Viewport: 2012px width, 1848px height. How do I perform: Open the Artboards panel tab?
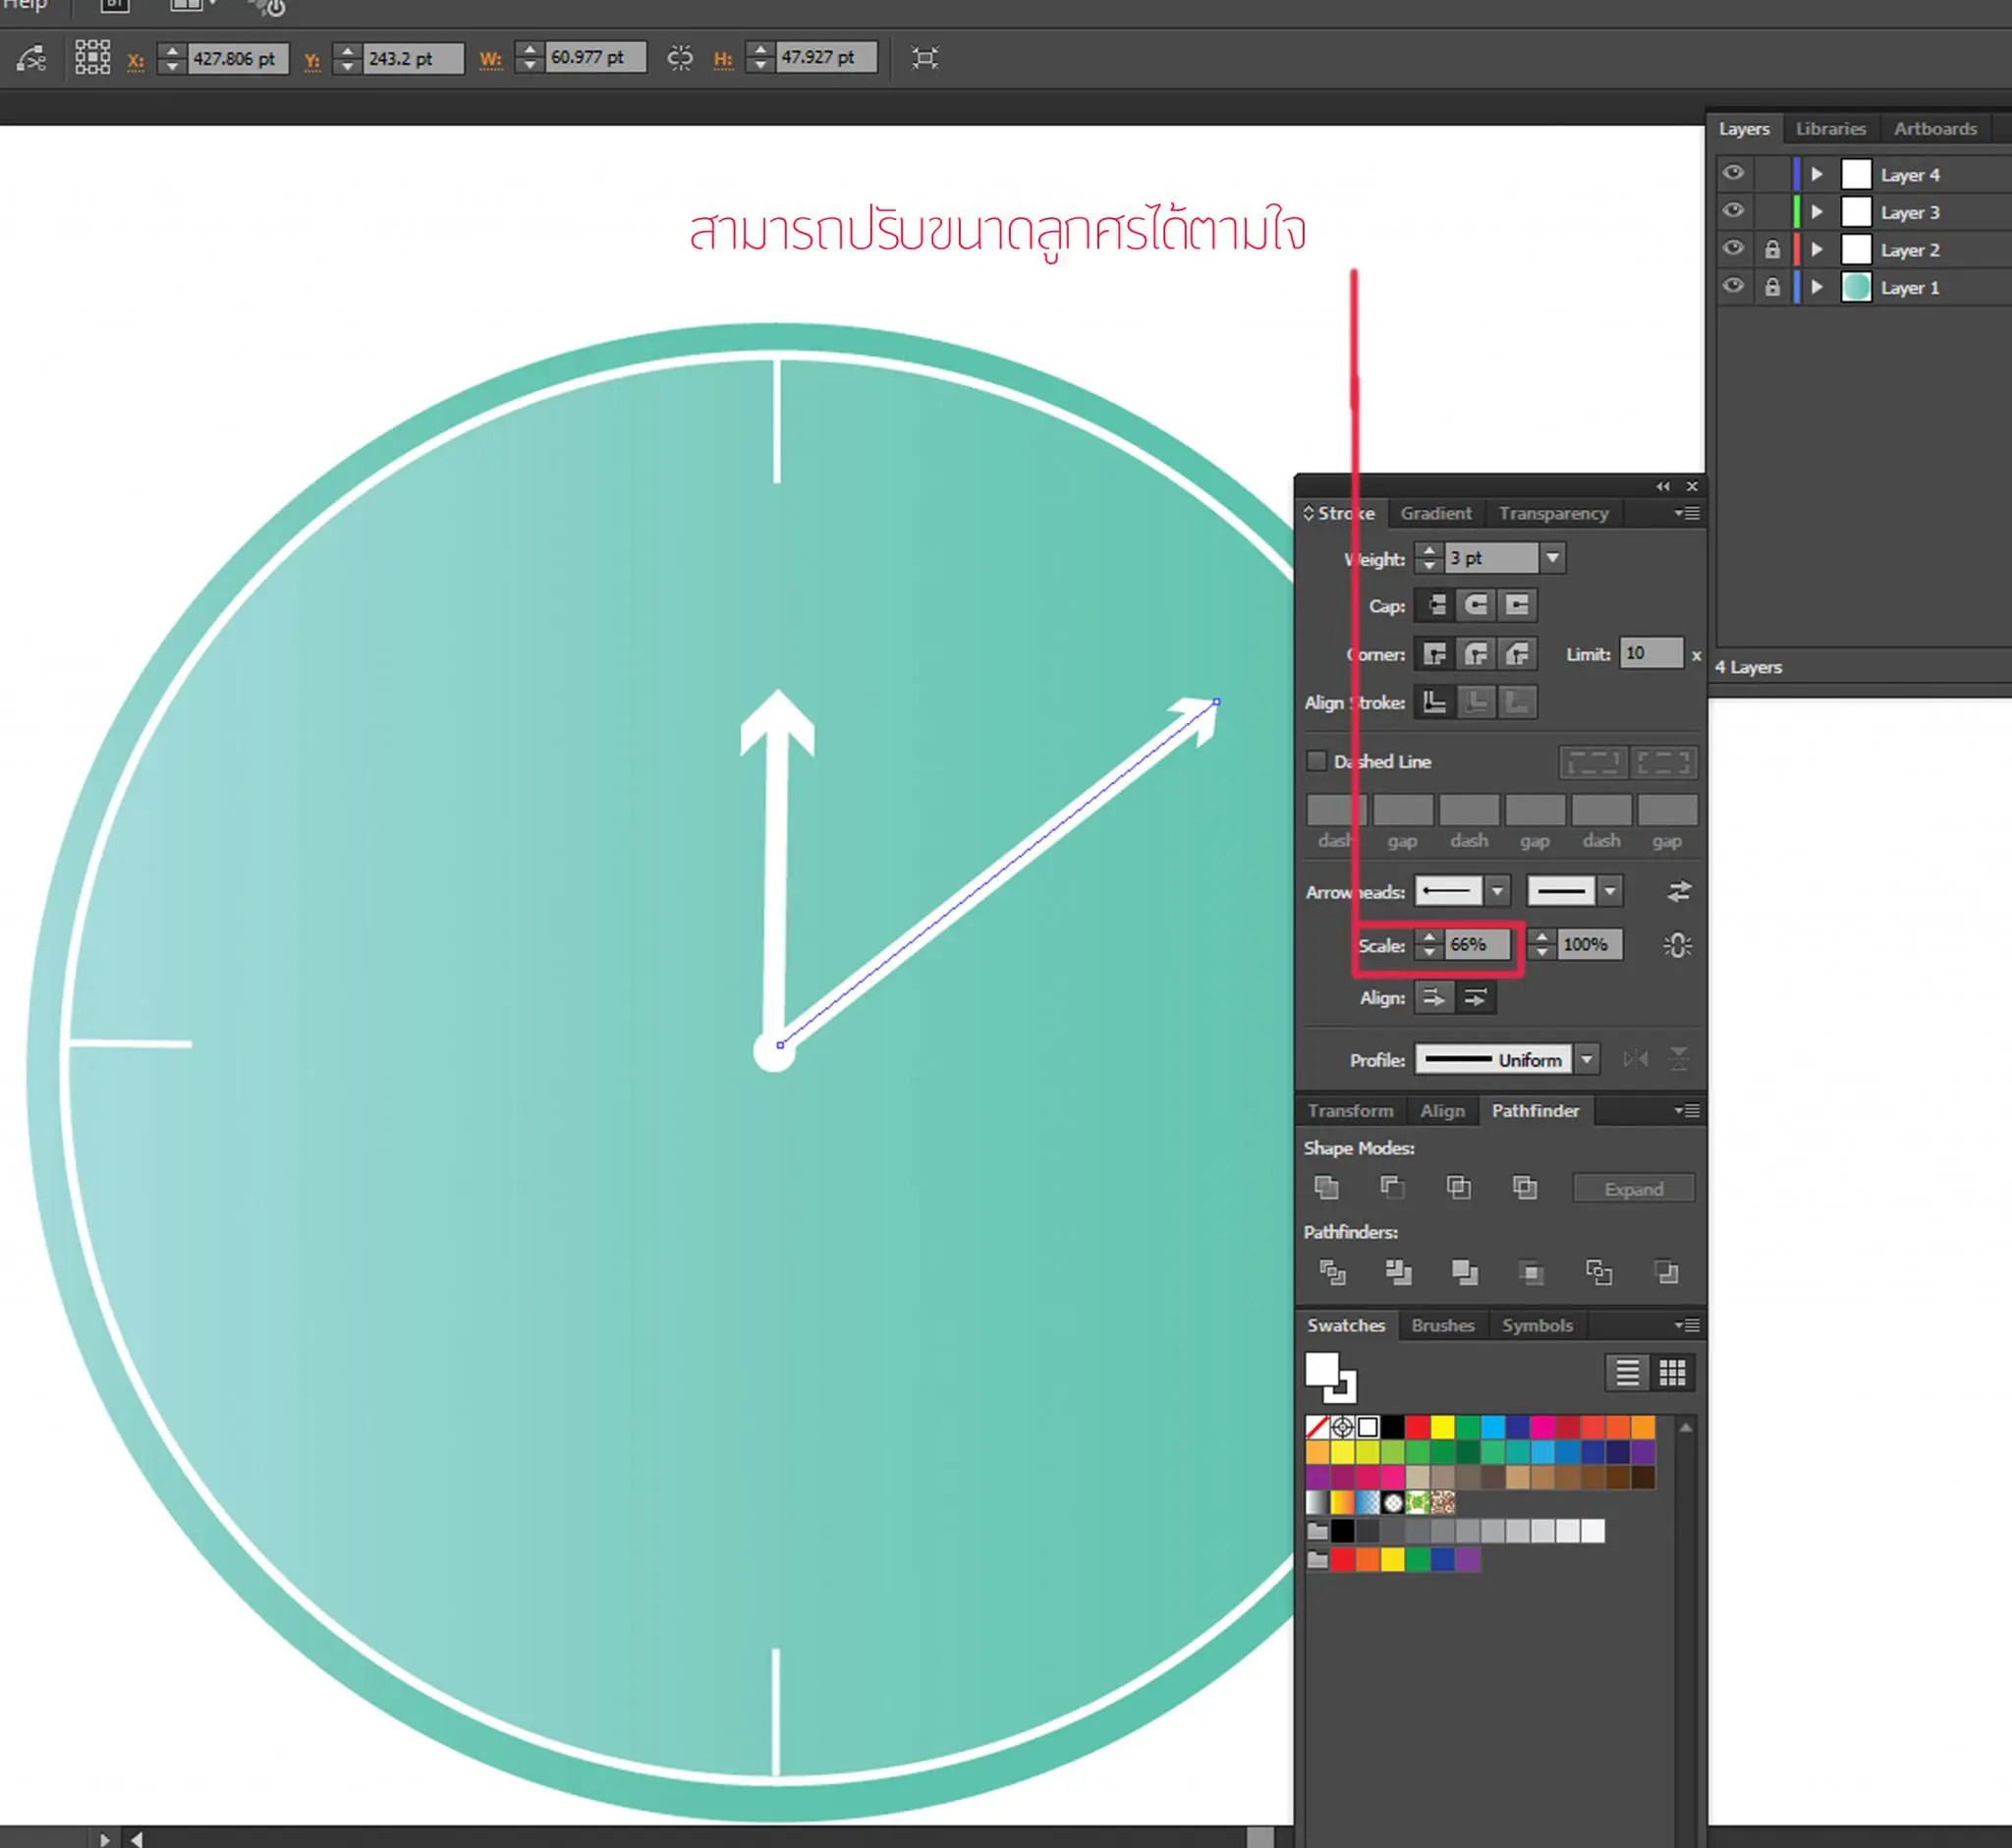(1936, 128)
